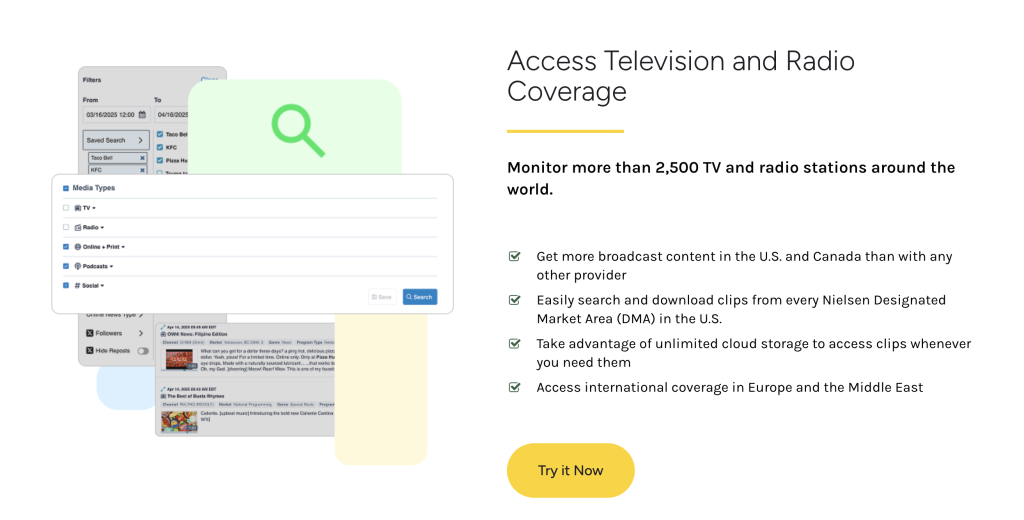Remove Taco Bell saved search tag
Image resolution: width=1024 pixels, height=520 pixels.
click(142, 158)
